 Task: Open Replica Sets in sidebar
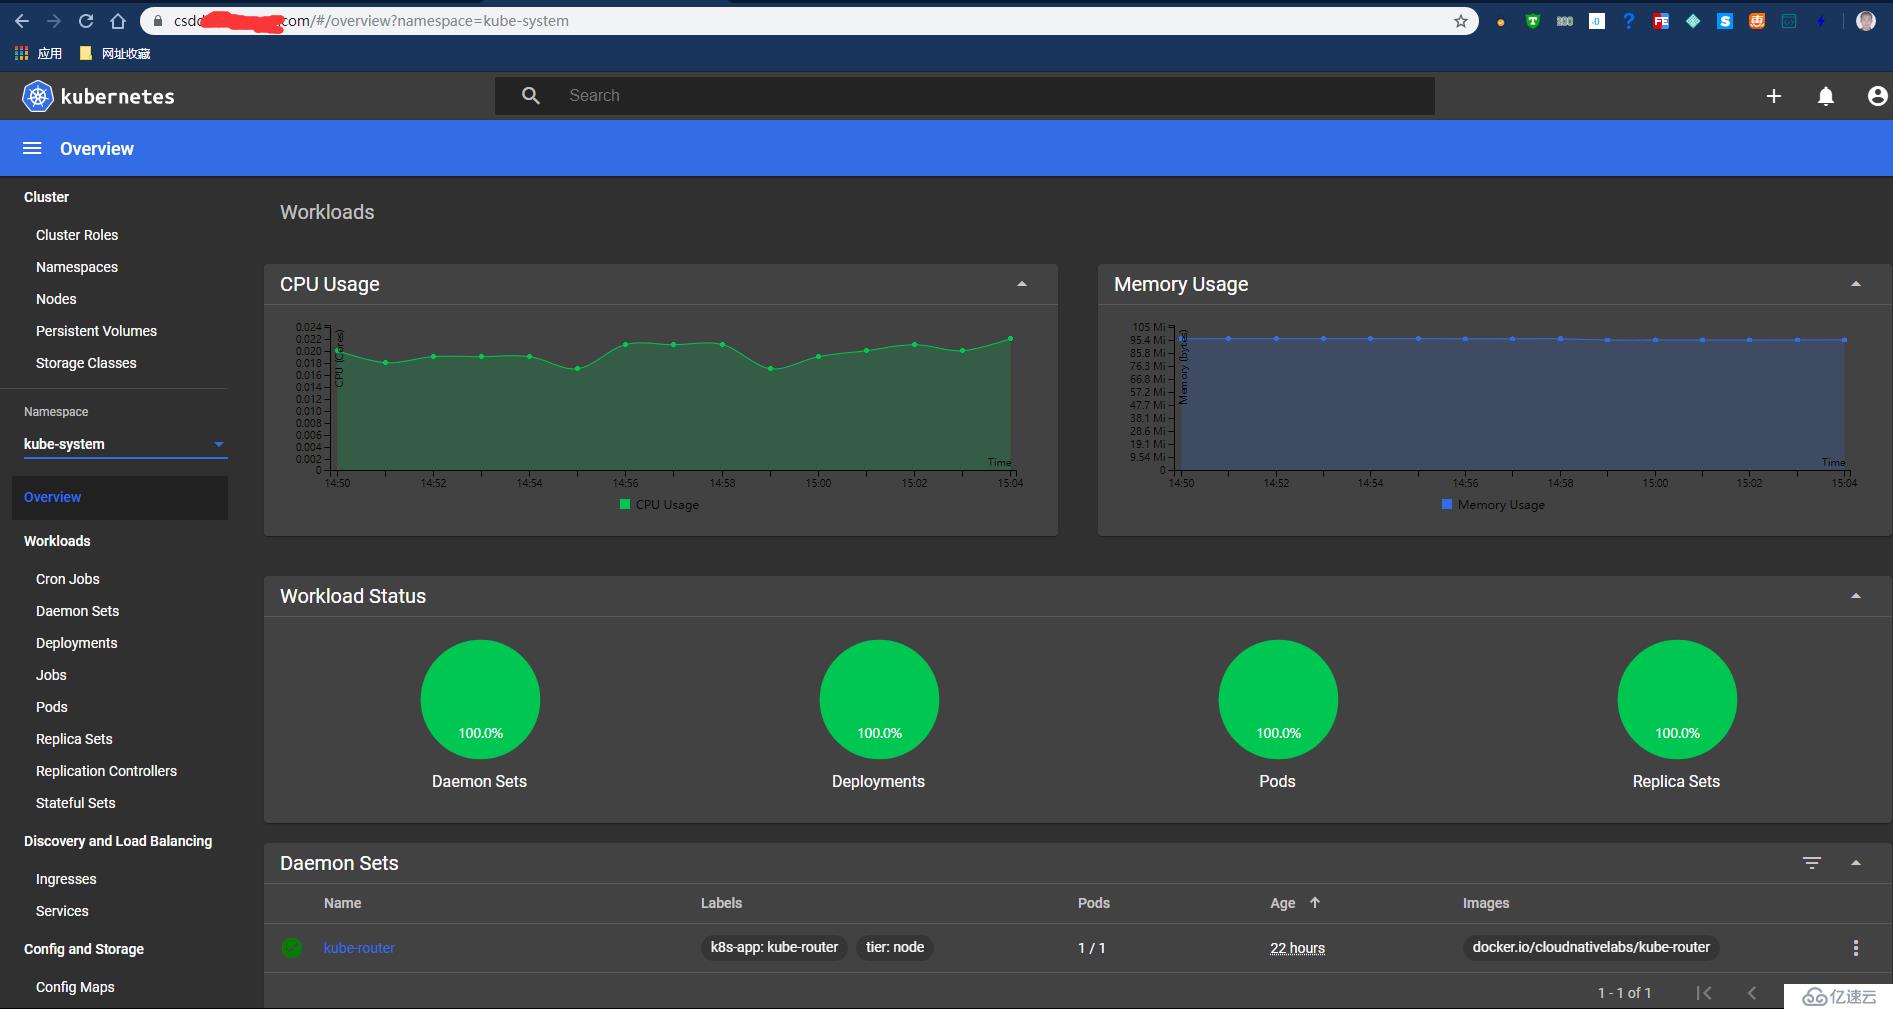74,739
